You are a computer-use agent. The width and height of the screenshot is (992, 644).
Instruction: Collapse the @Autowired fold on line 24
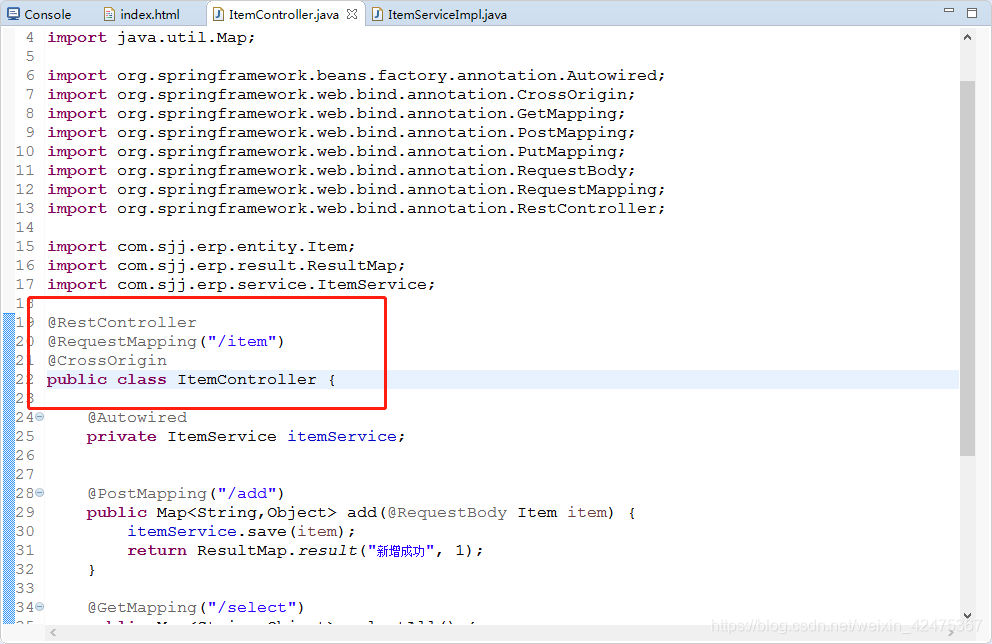[x=40, y=417]
